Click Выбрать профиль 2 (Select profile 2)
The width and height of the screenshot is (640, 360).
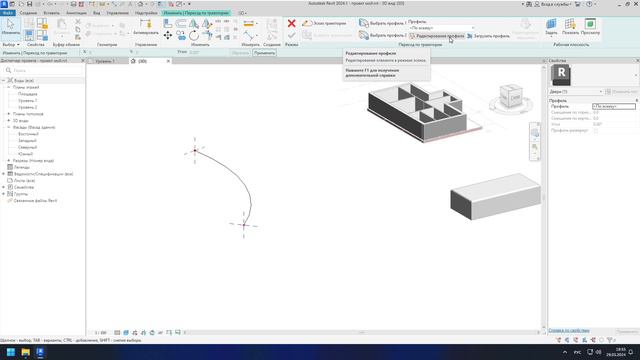point(382,36)
